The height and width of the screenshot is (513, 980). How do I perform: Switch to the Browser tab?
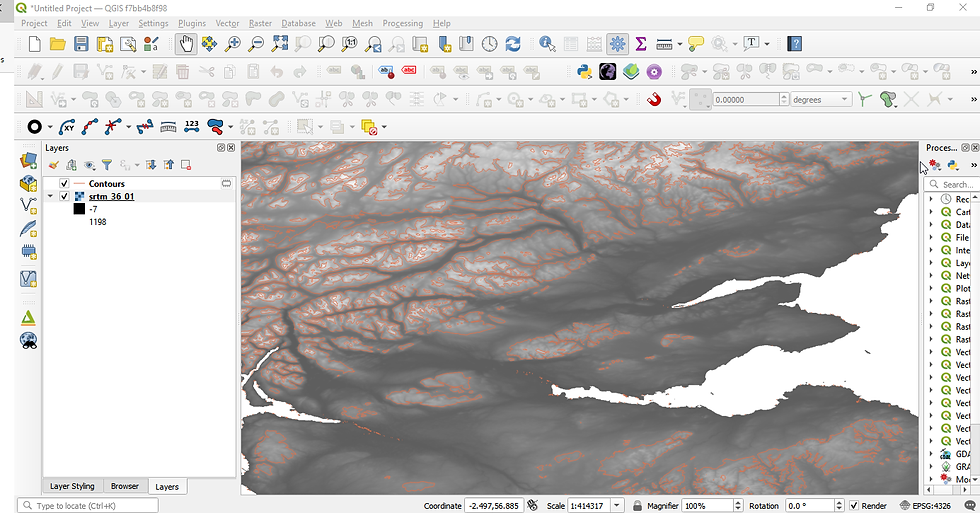click(x=125, y=486)
